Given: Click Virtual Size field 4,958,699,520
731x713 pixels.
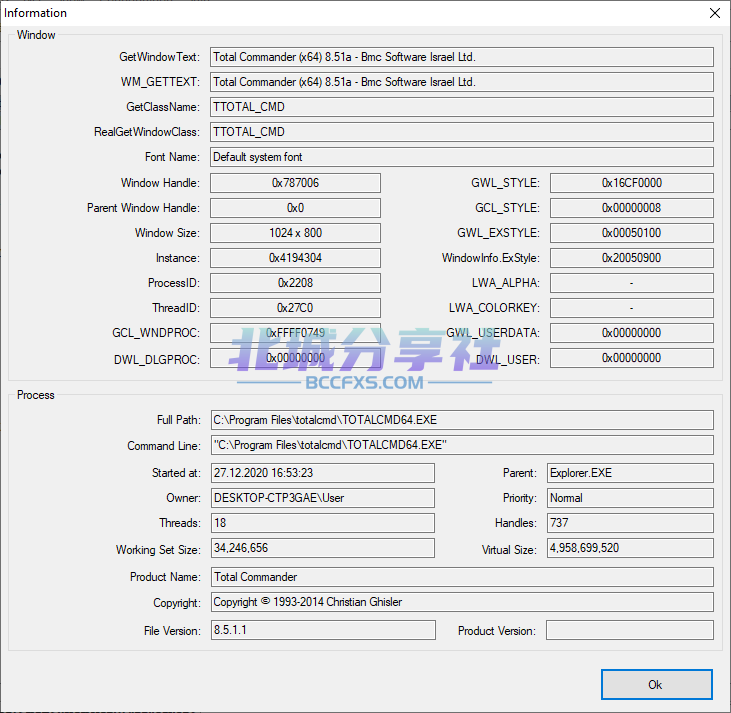Looking at the screenshot, I should tap(630, 548).
